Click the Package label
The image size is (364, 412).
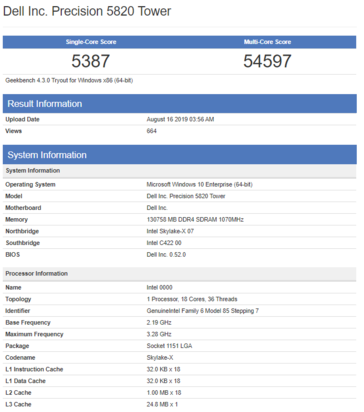[17, 346]
